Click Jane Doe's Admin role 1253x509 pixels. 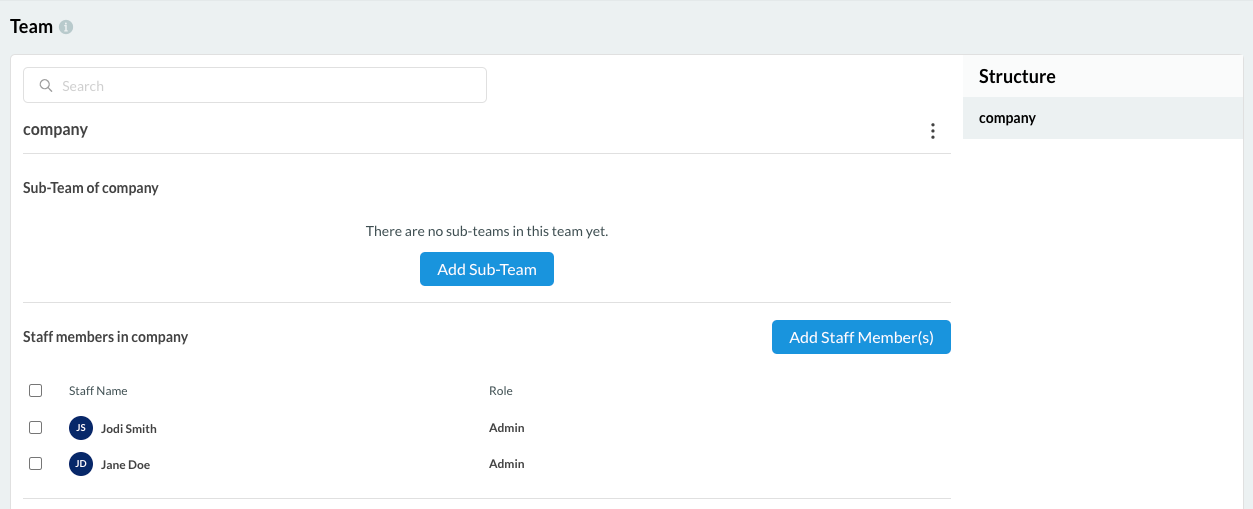pyautogui.click(x=506, y=464)
